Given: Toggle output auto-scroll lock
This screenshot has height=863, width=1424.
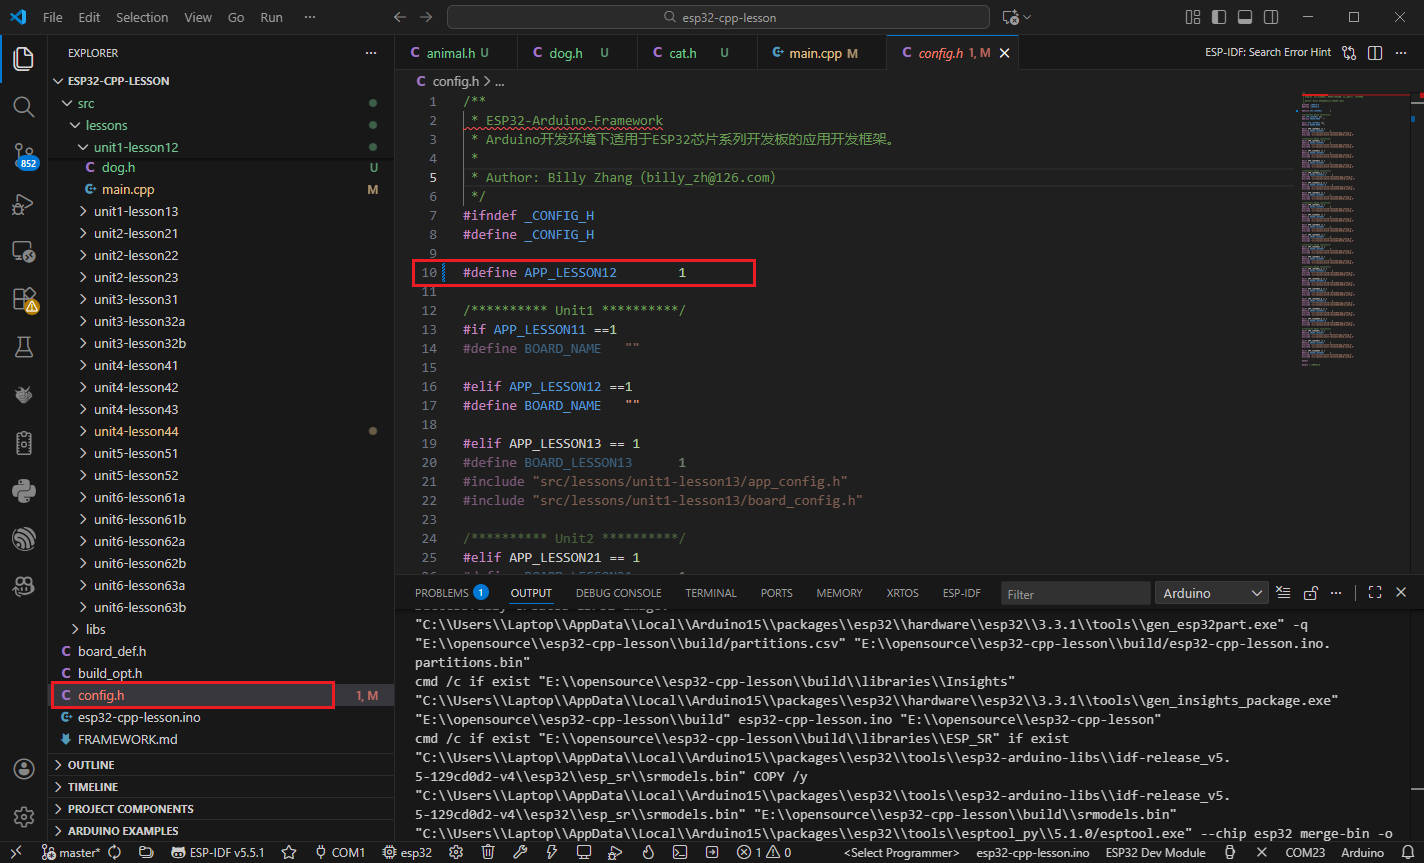Looking at the screenshot, I should [1311, 593].
